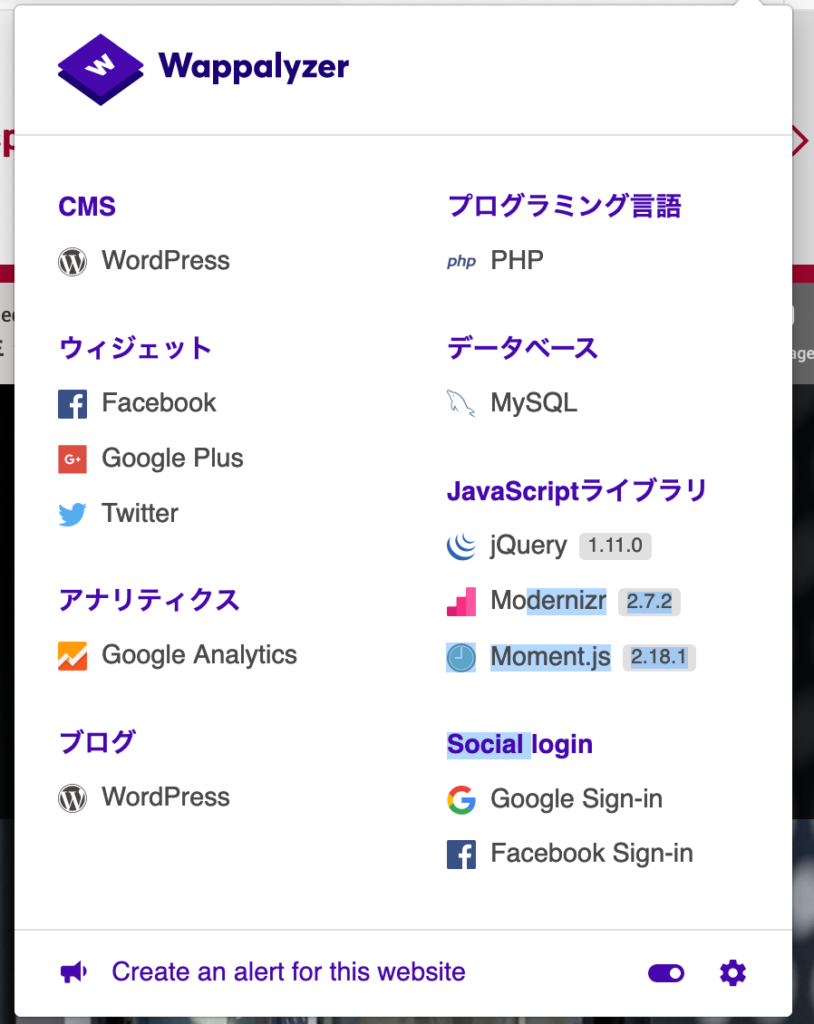814x1024 pixels.
Task: Open the プログラミング言語 category heading
Action: click(x=564, y=206)
